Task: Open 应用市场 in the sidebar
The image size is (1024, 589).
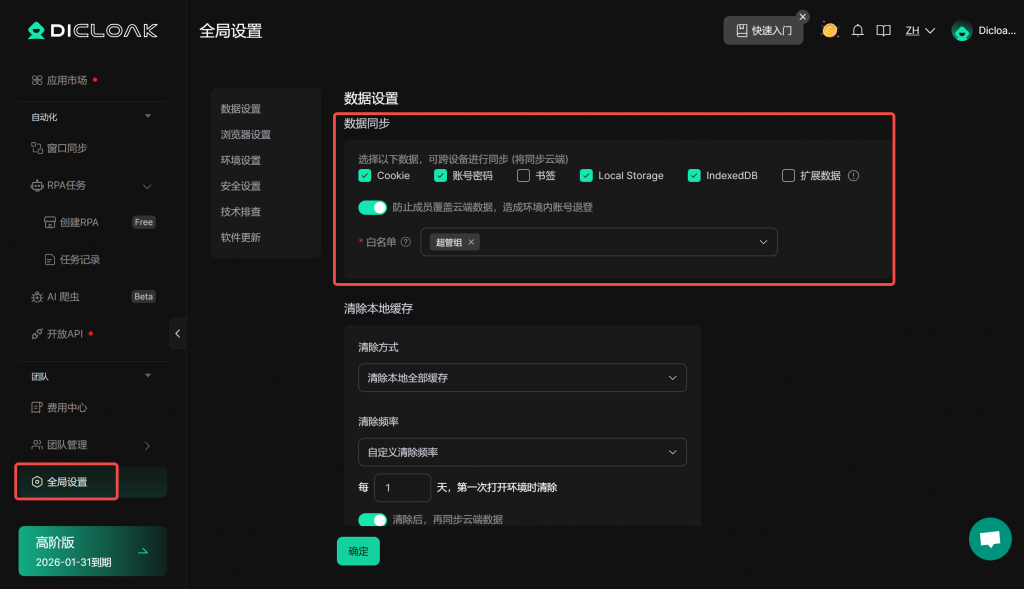Action: [x=66, y=80]
